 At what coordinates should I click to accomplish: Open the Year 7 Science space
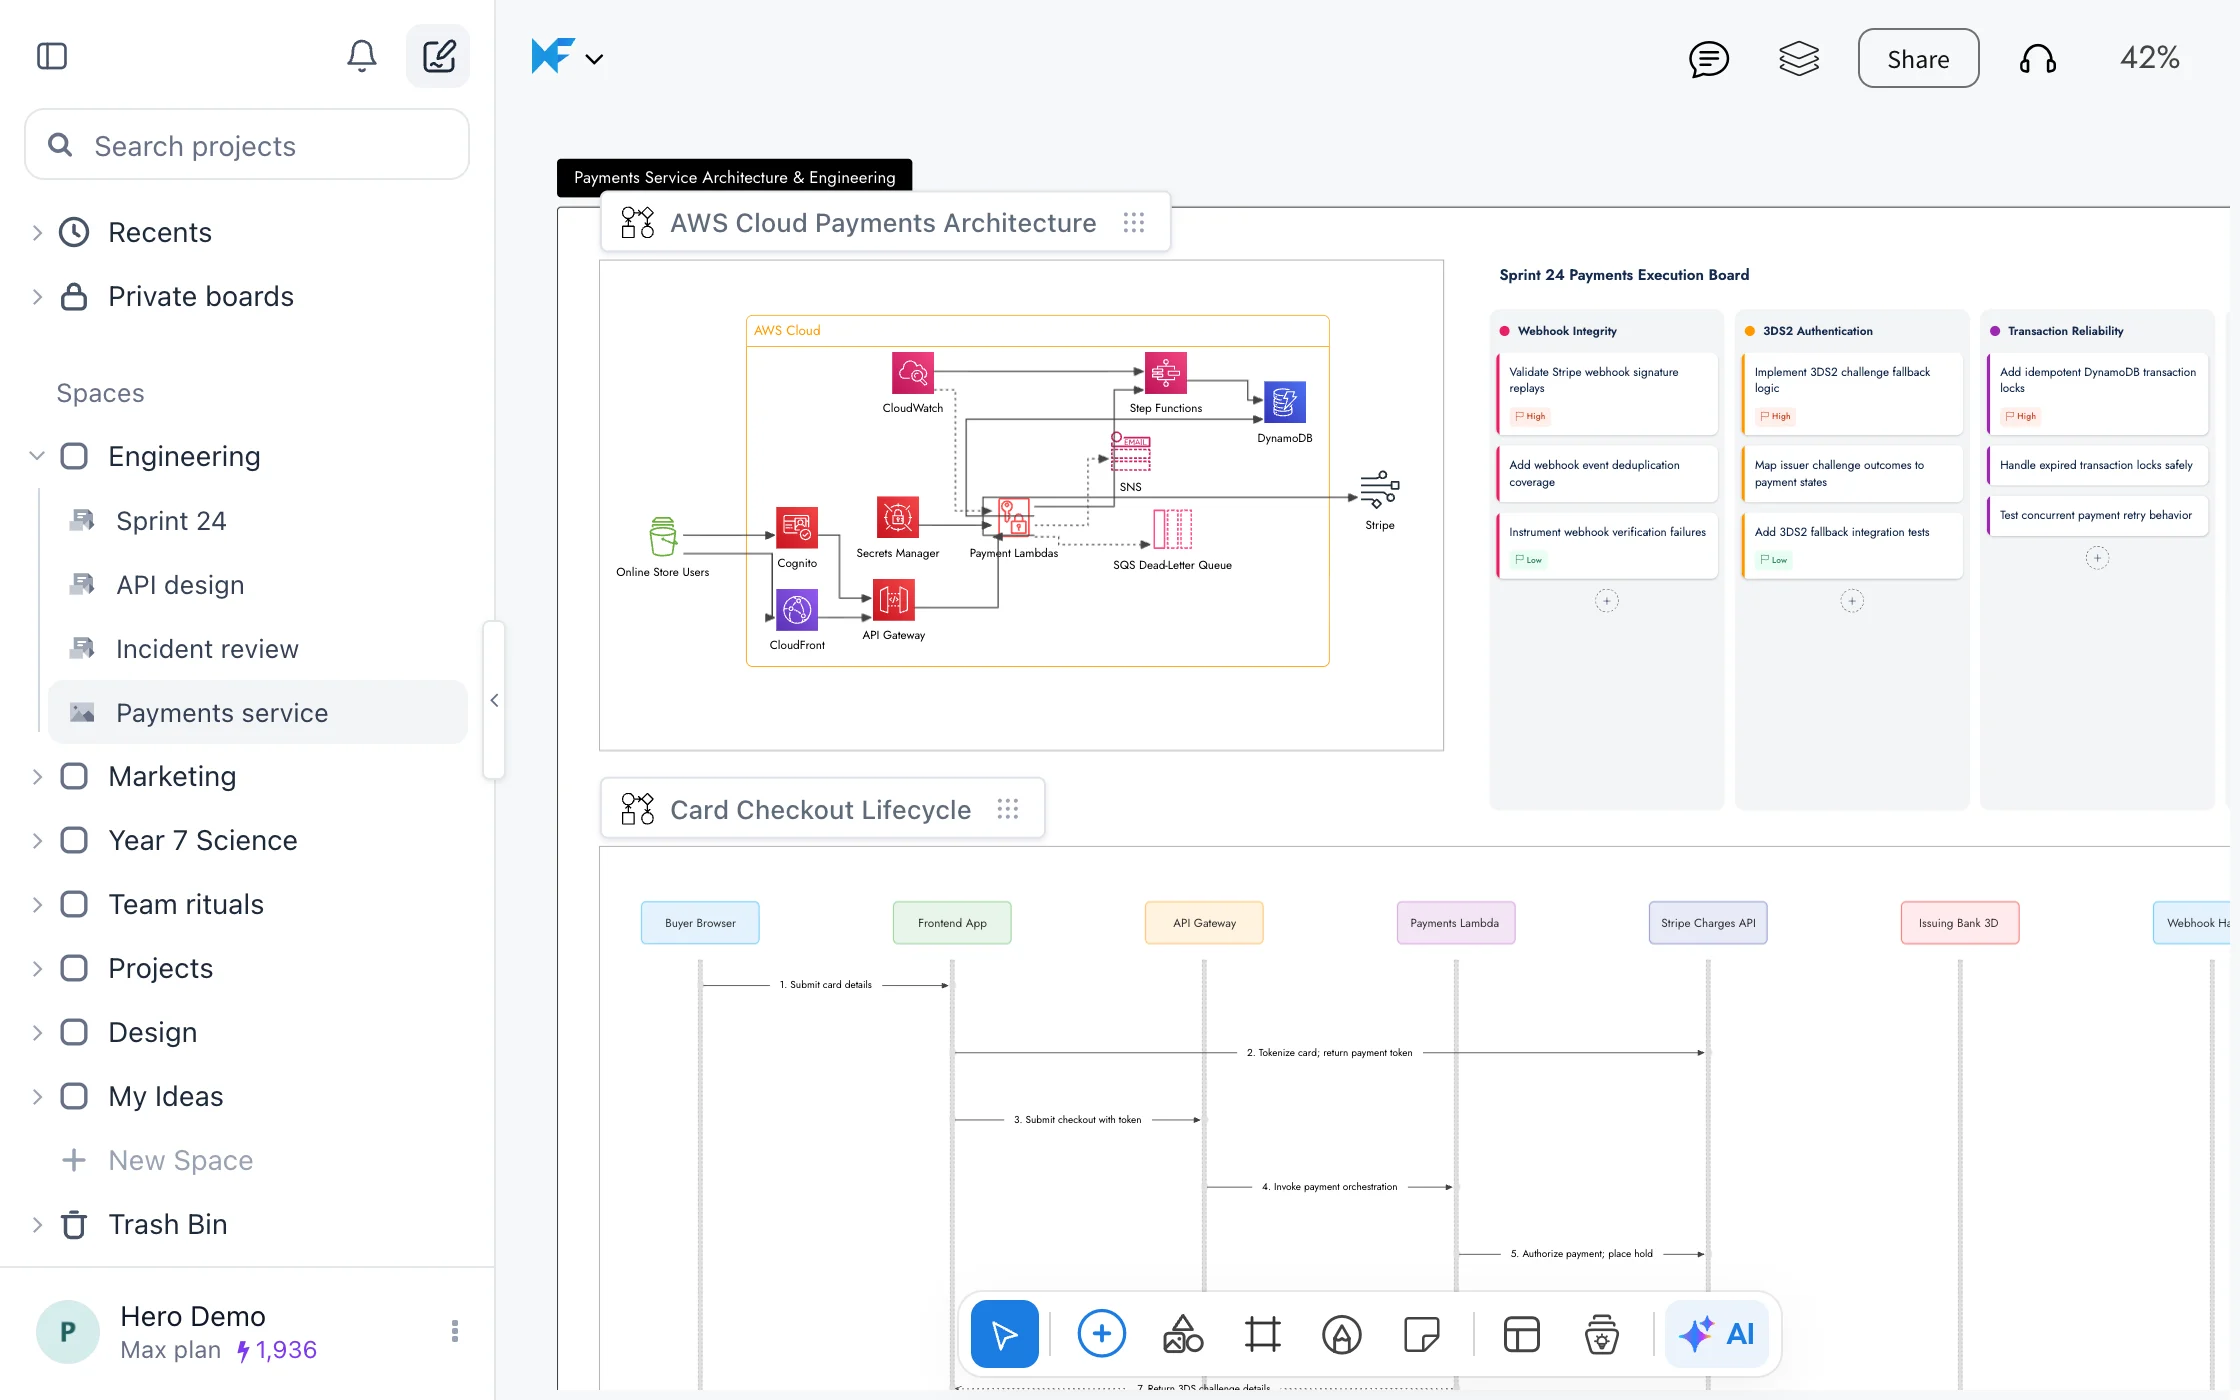point(203,840)
